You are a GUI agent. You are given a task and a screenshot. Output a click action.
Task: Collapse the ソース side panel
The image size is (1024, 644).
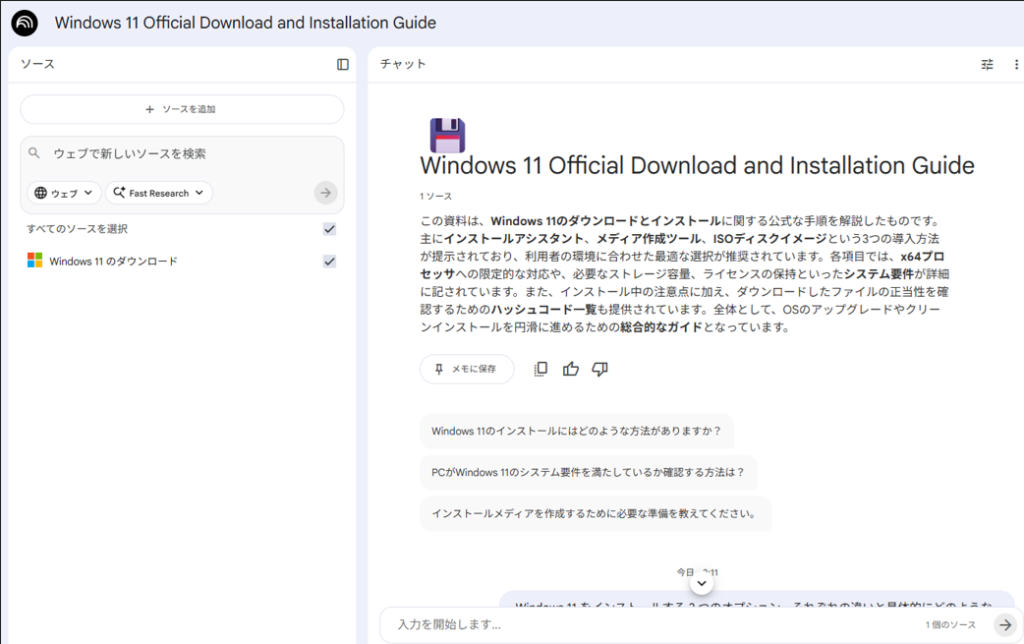point(343,64)
